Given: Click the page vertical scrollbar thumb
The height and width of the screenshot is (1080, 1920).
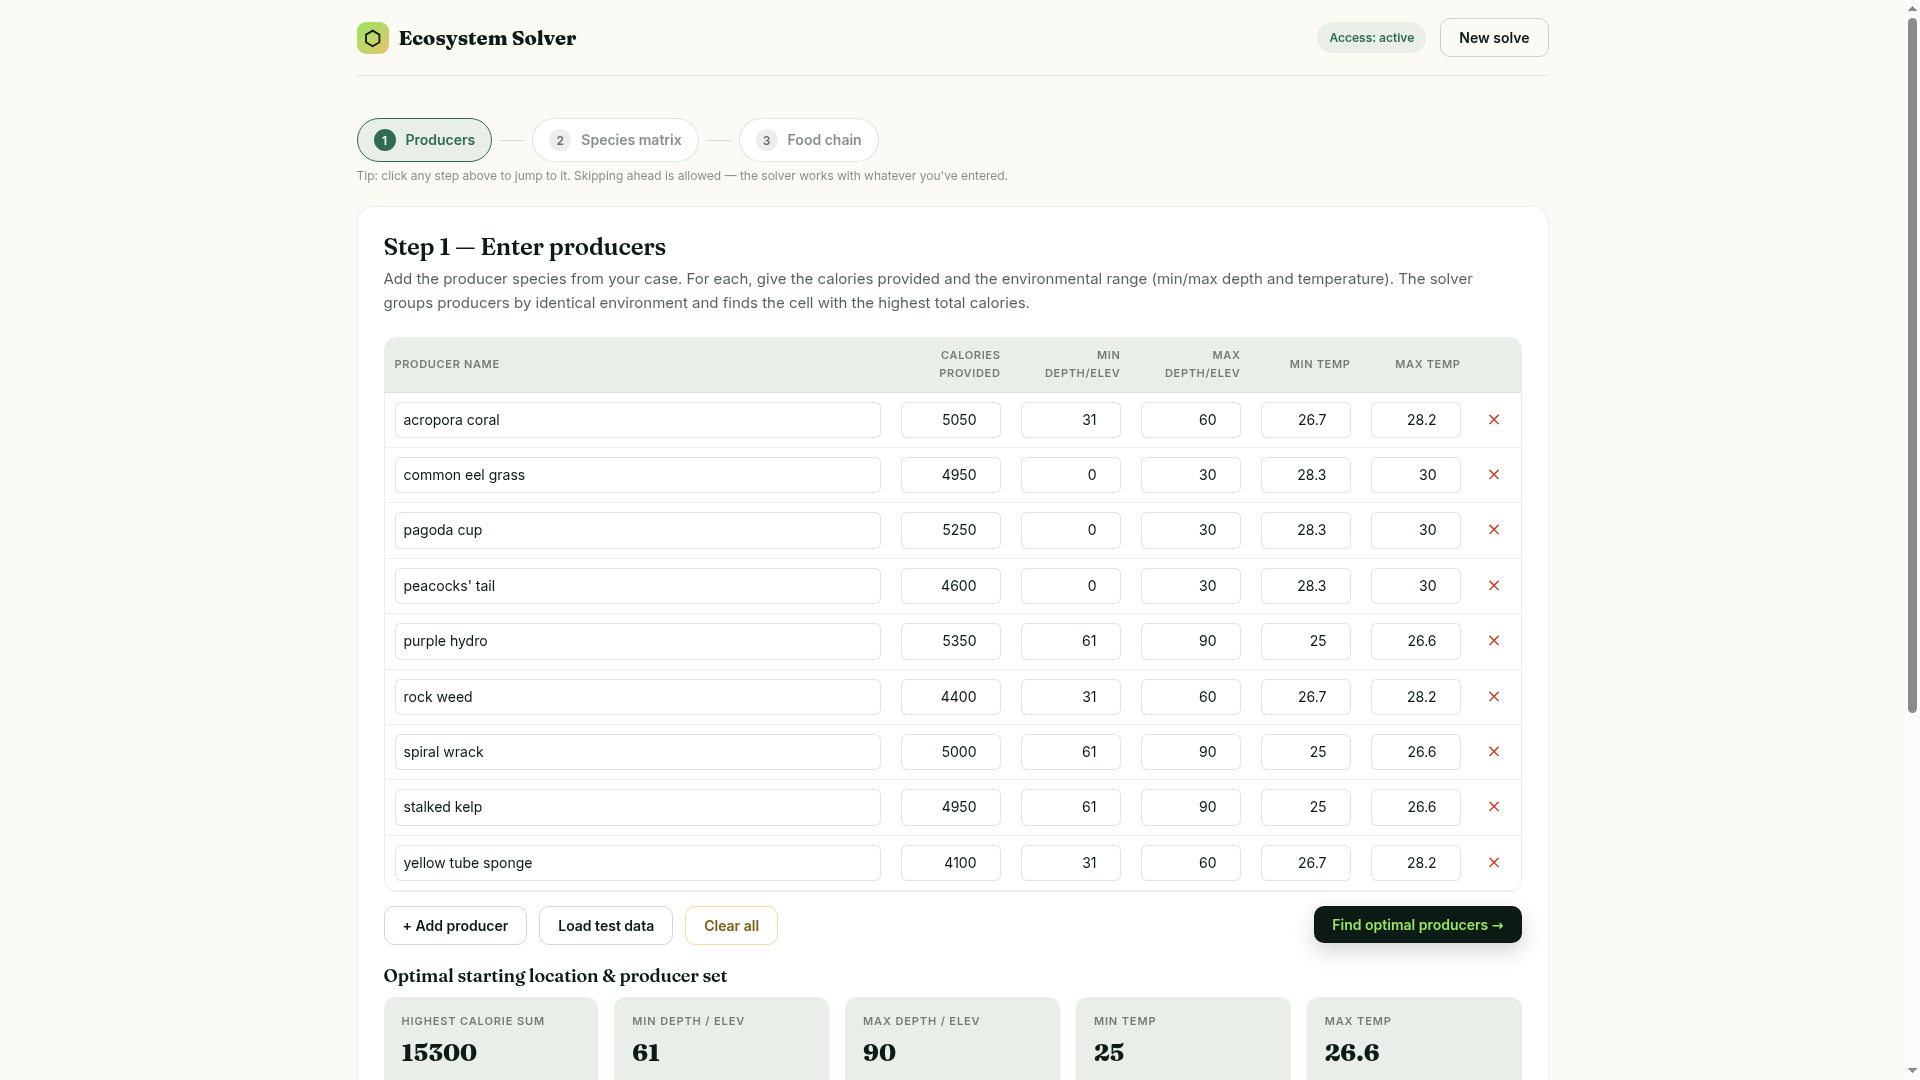Looking at the screenshot, I should [x=1912, y=364].
